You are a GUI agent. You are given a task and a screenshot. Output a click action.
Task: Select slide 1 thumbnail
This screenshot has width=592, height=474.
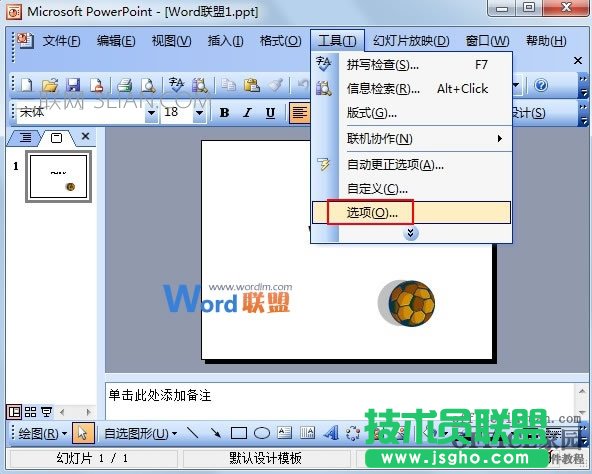pyautogui.click(x=59, y=176)
